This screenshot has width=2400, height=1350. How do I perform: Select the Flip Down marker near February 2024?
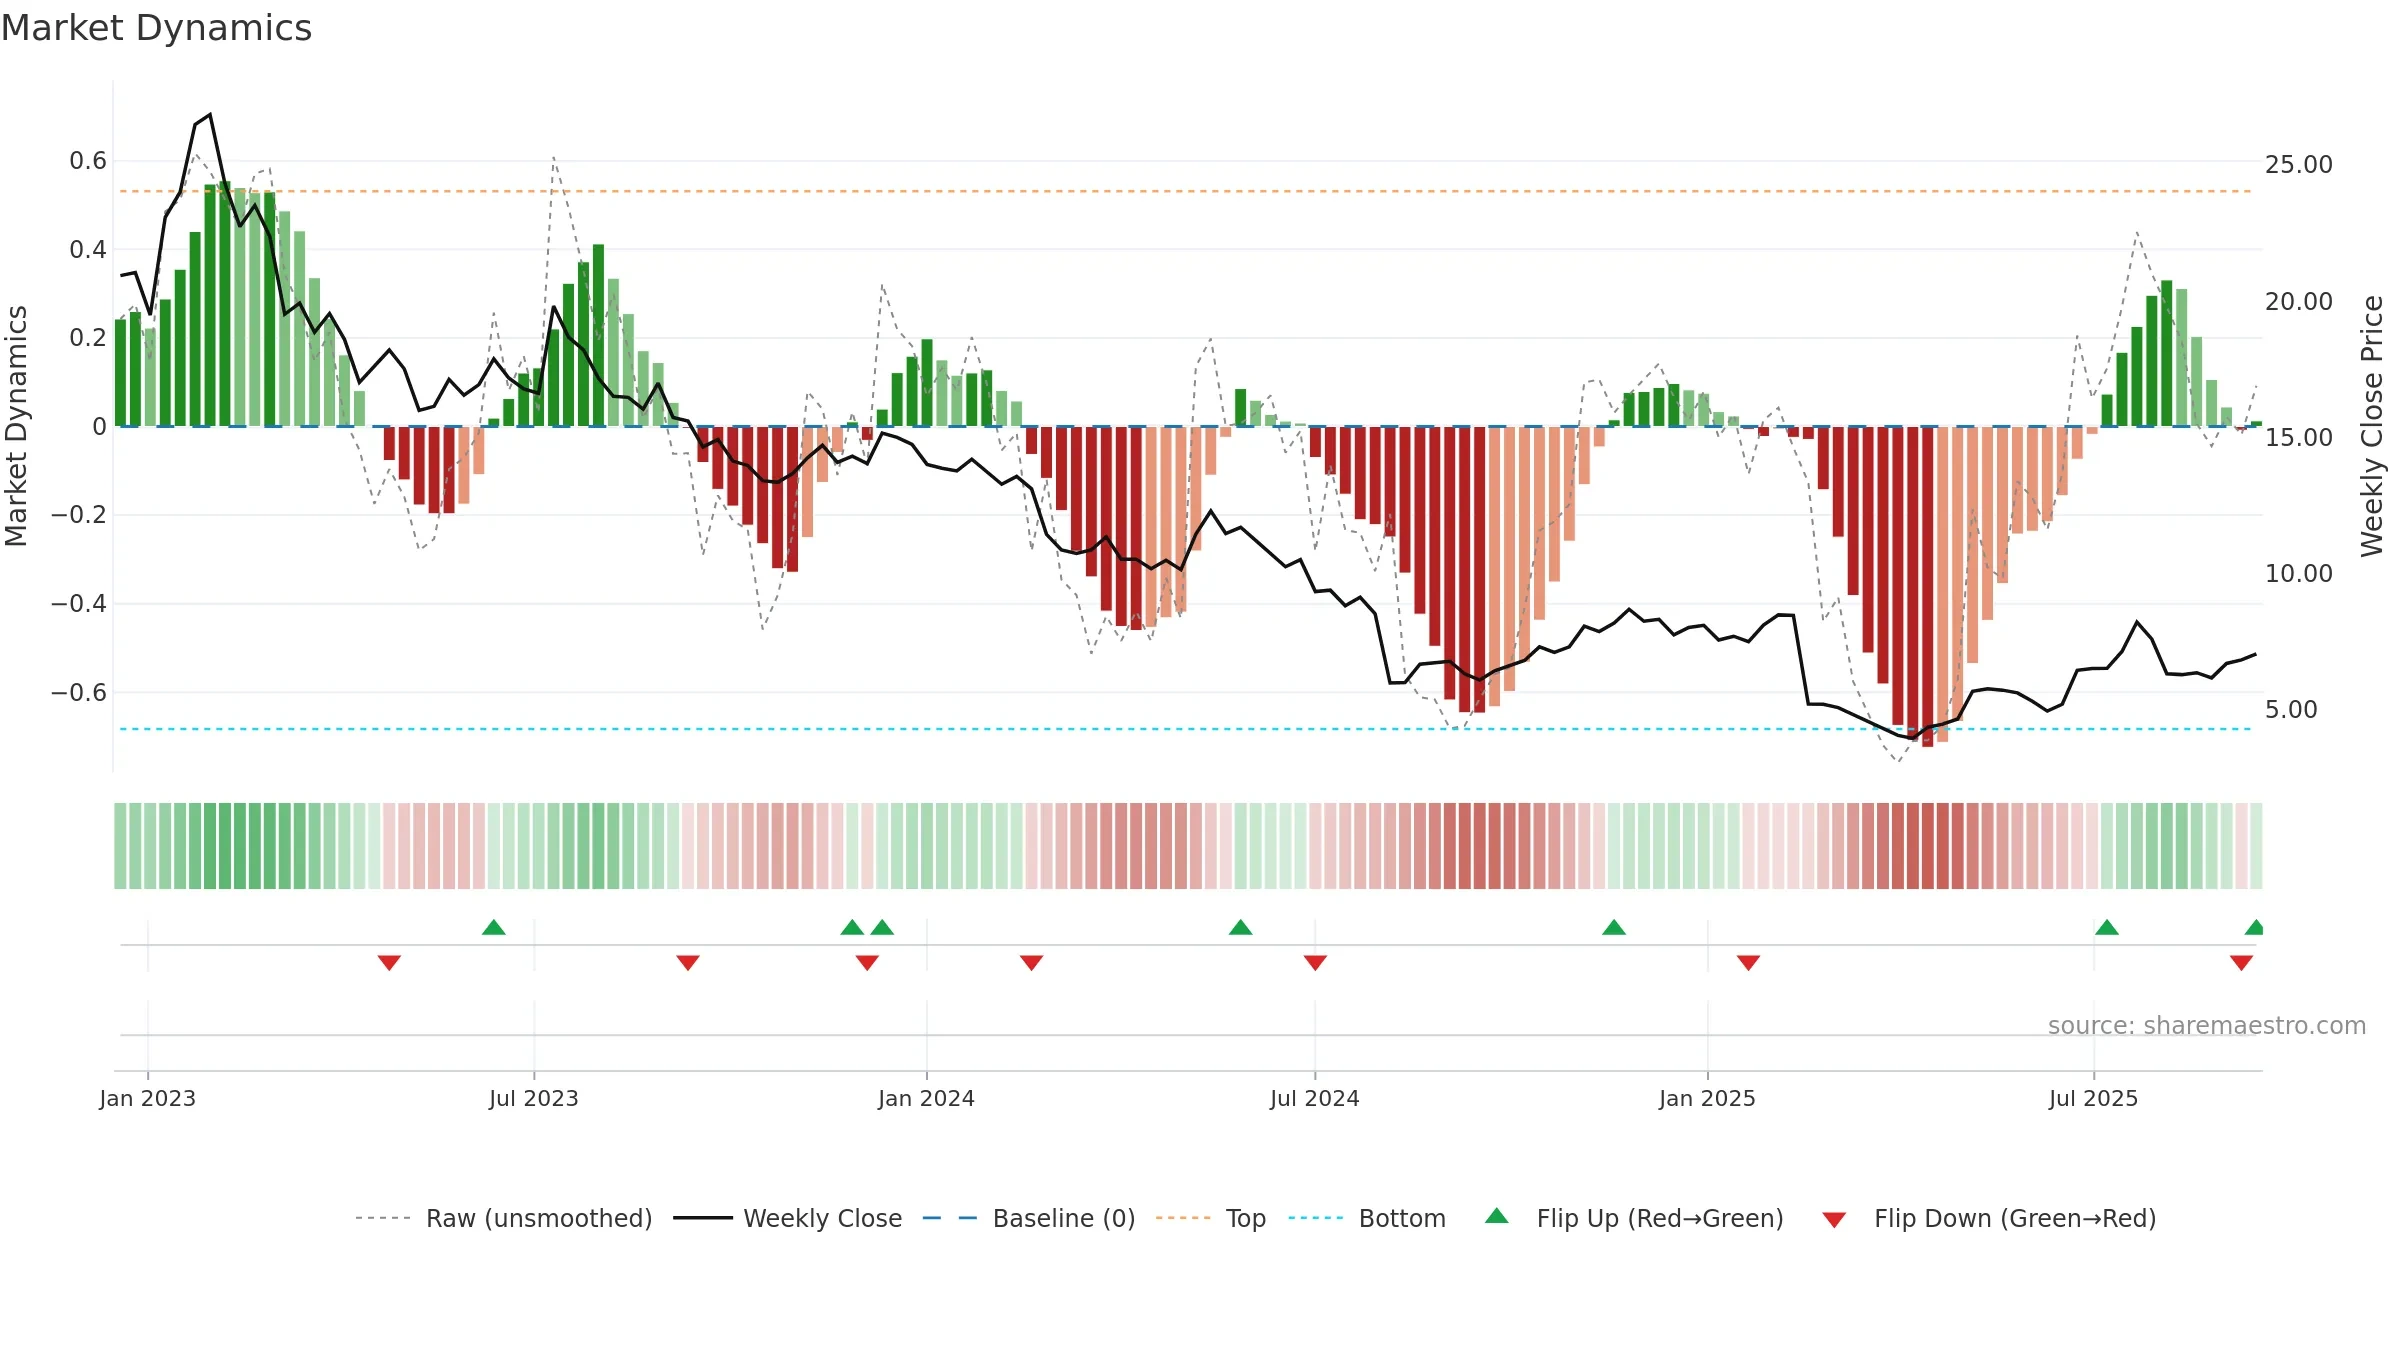coord(1032,963)
